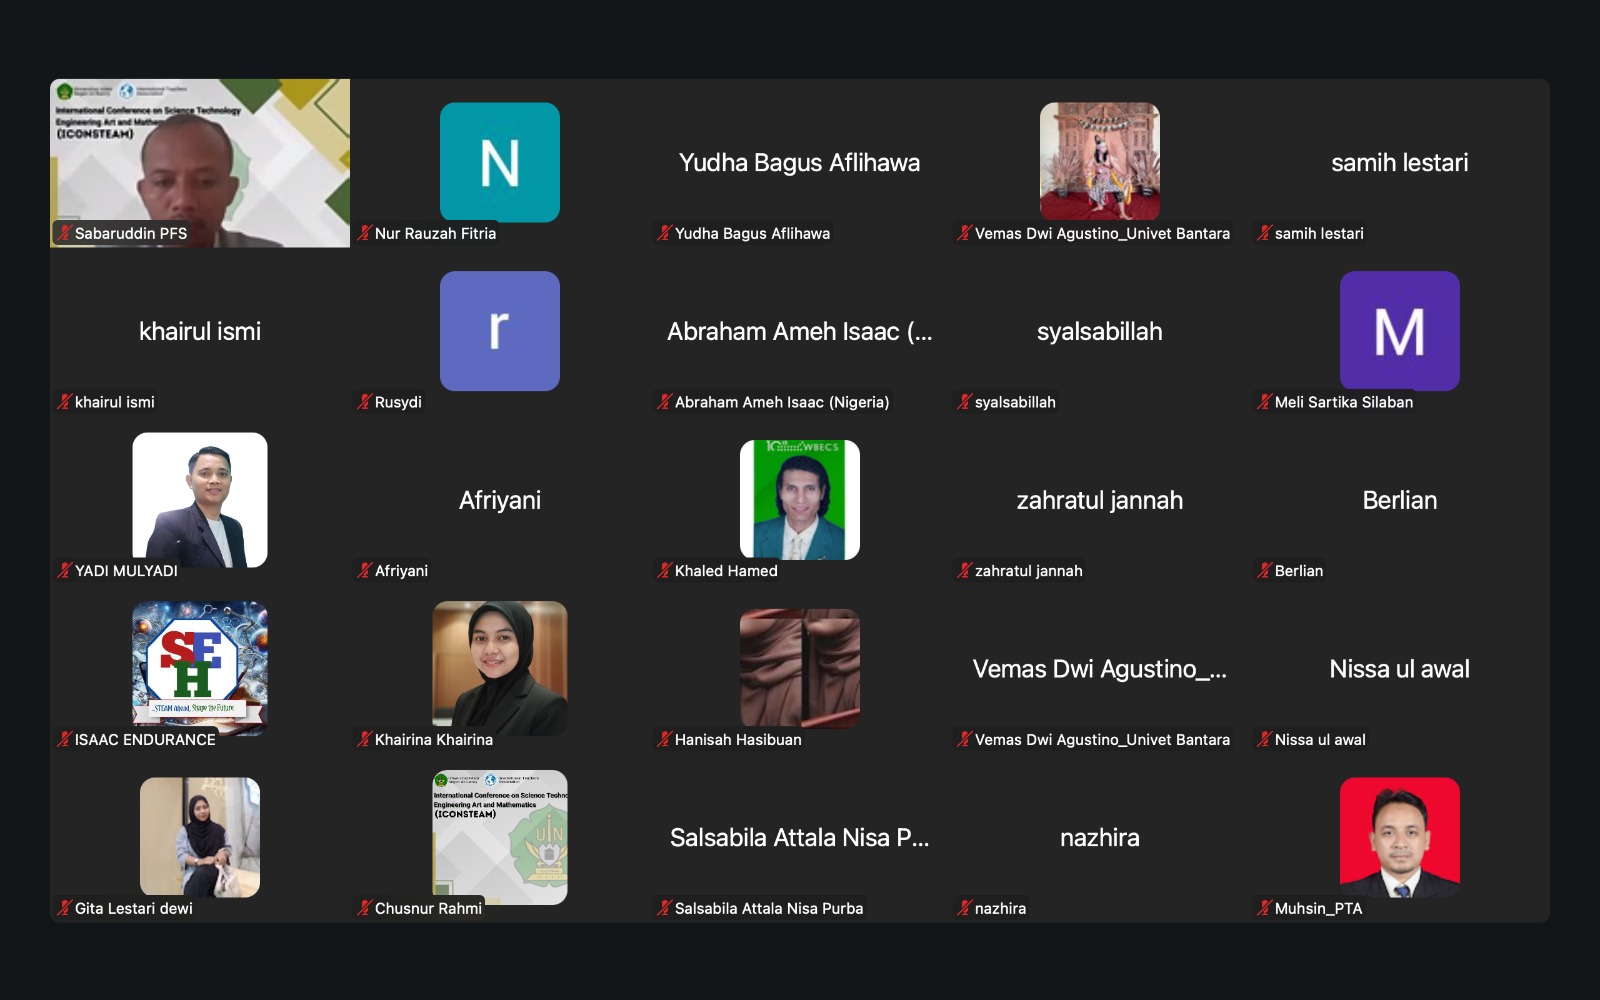Click the teal N avatar of Nur Rauzah Fitria
The height and width of the screenshot is (1000, 1600).
coord(500,162)
